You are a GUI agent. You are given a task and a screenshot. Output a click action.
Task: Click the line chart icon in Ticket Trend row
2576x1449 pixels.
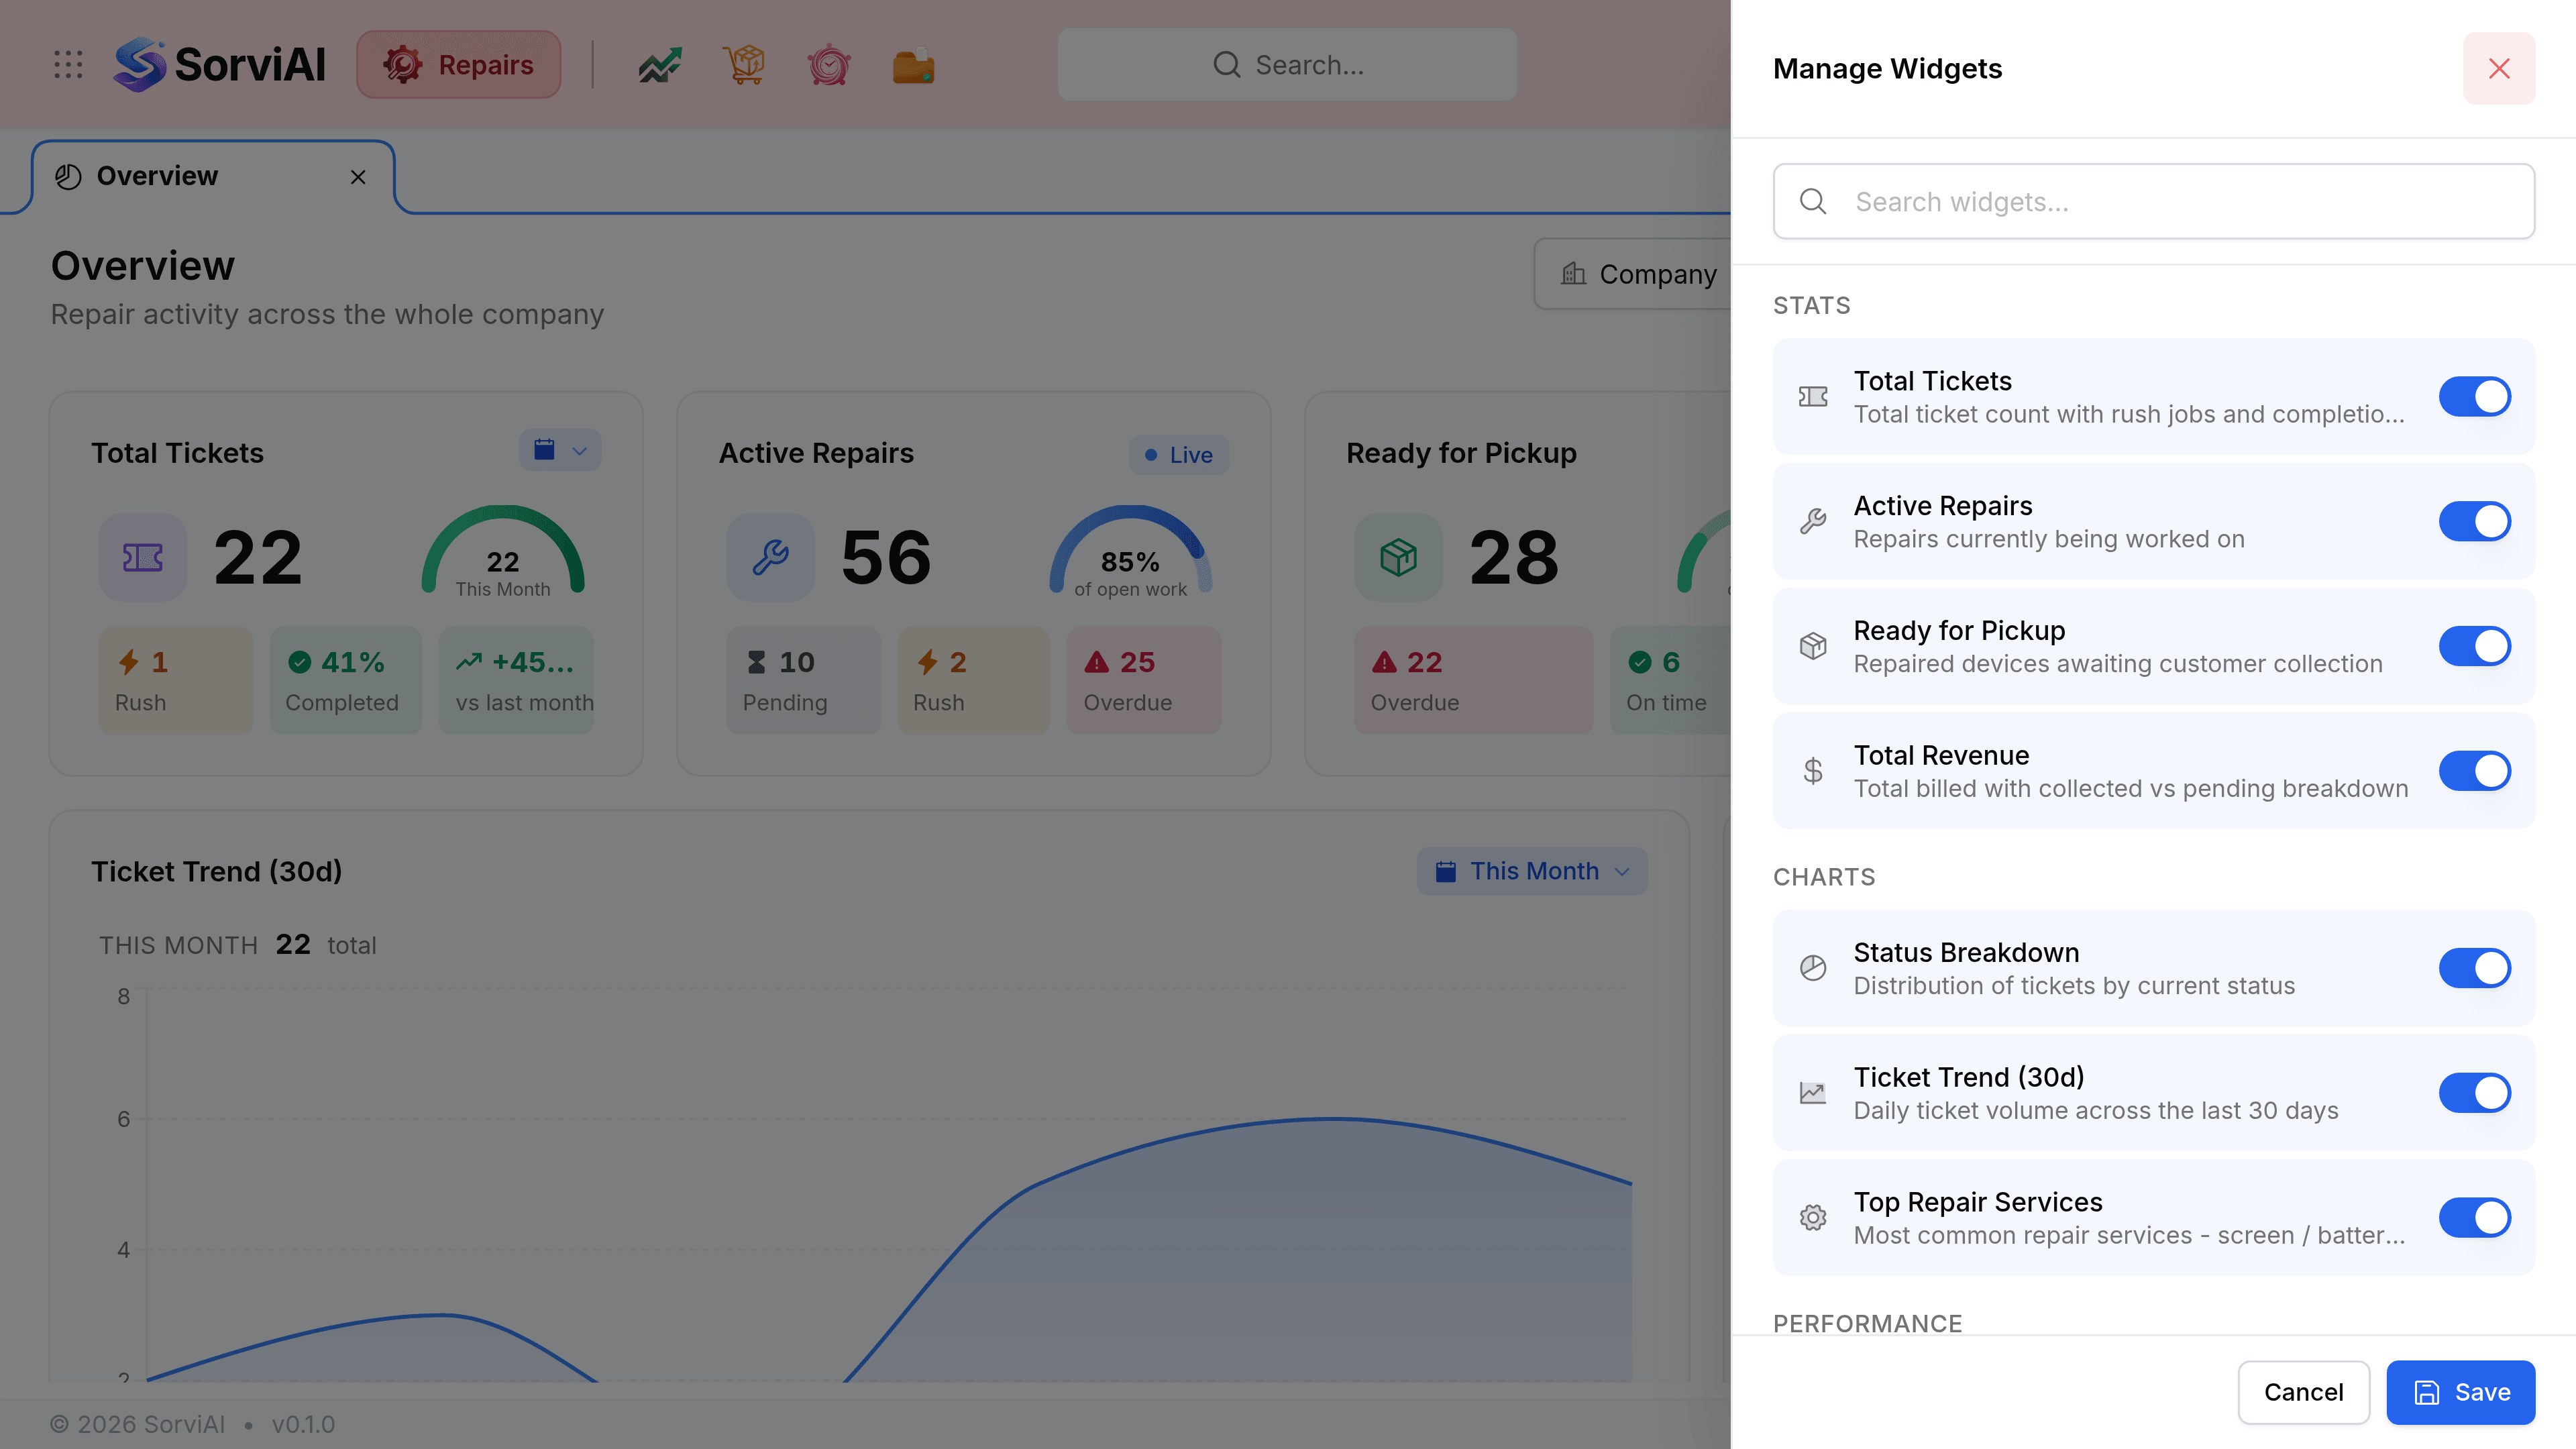(x=1813, y=1093)
